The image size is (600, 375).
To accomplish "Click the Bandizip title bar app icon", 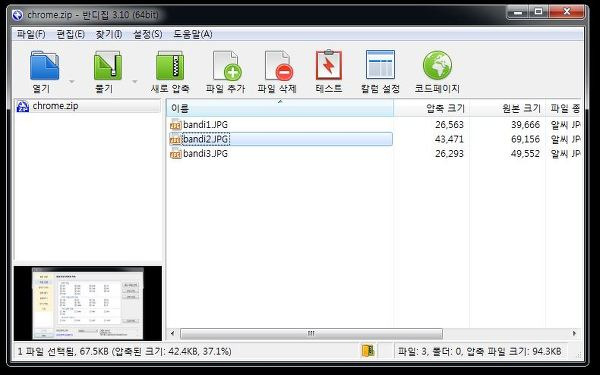I will [x=17, y=15].
